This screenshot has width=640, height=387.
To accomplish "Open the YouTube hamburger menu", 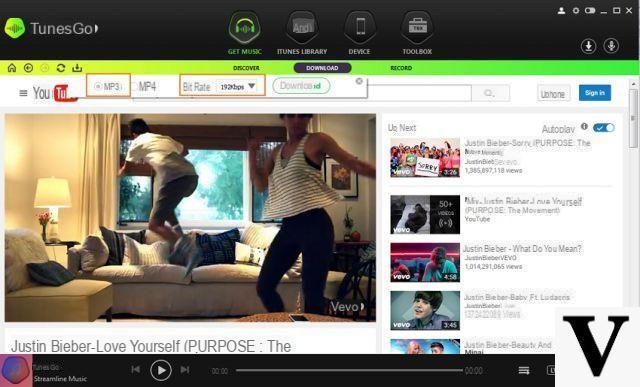I will [23, 93].
